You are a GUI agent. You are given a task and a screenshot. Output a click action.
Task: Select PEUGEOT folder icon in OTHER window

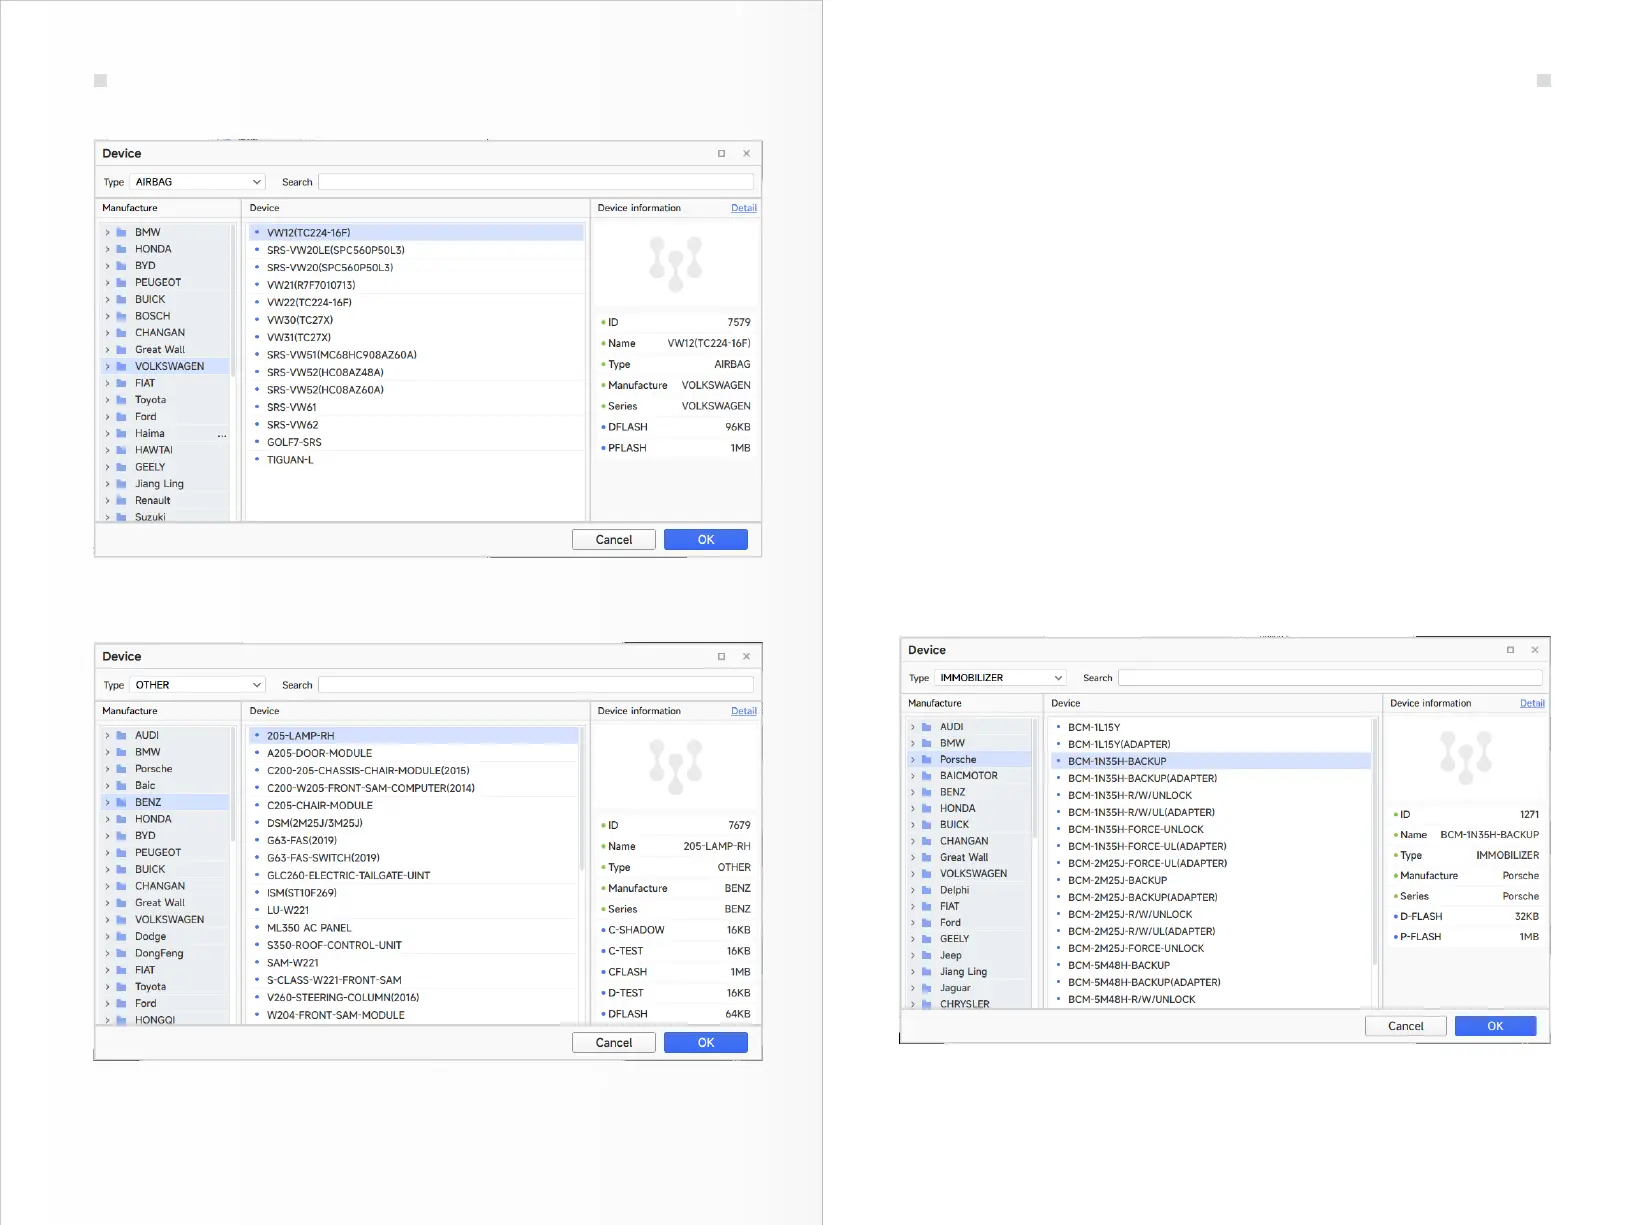click(122, 853)
